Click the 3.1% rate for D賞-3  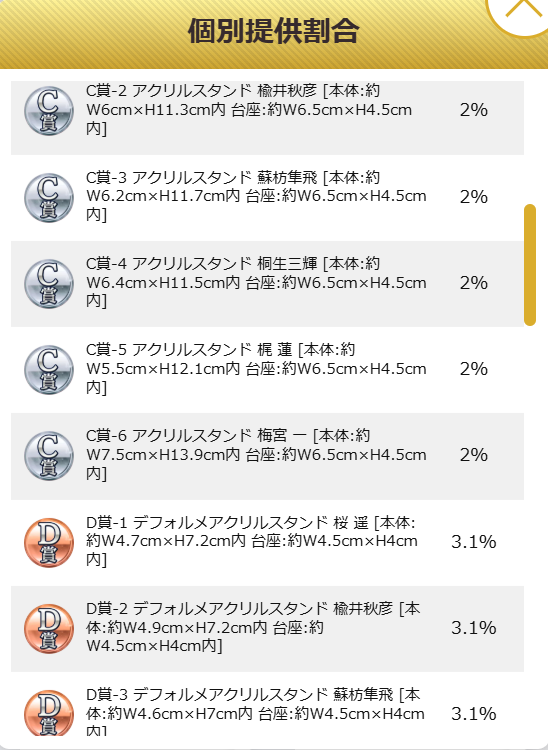pyautogui.click(x=473, y=714)
